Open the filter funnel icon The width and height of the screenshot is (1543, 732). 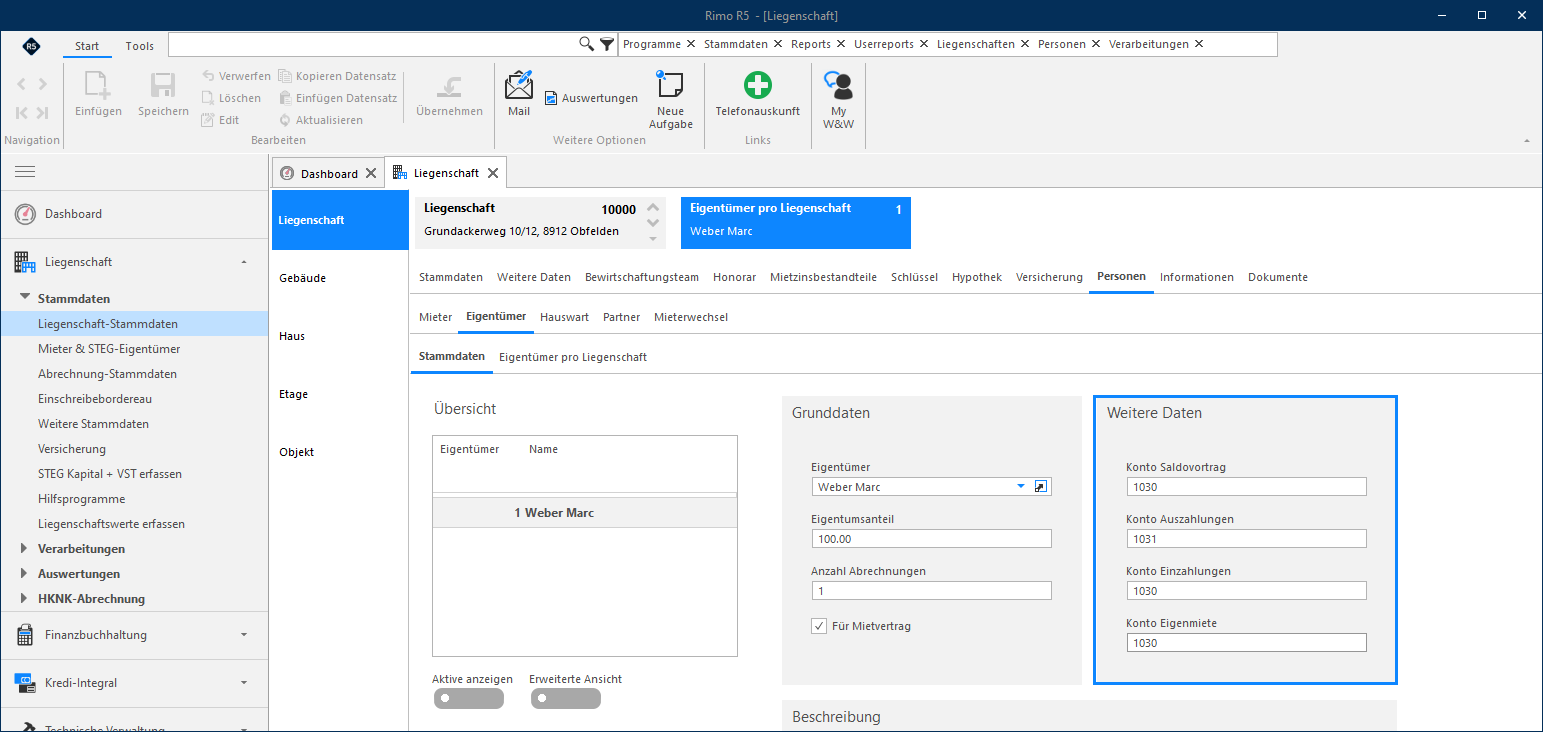click(x=607, y=44)
